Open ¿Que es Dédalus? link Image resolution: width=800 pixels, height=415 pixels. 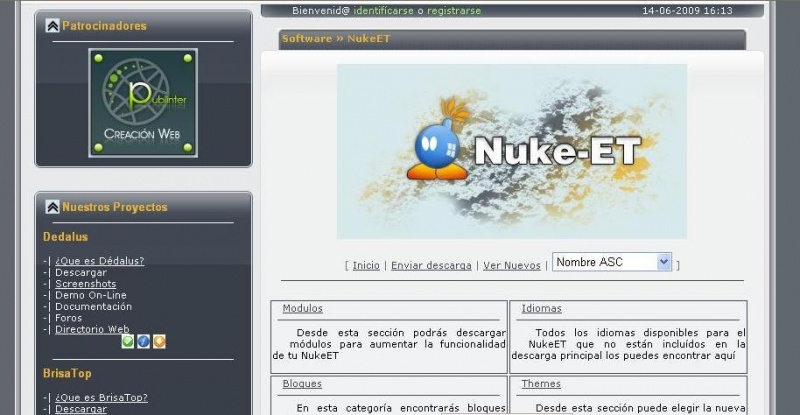click(x=99, y=261)
